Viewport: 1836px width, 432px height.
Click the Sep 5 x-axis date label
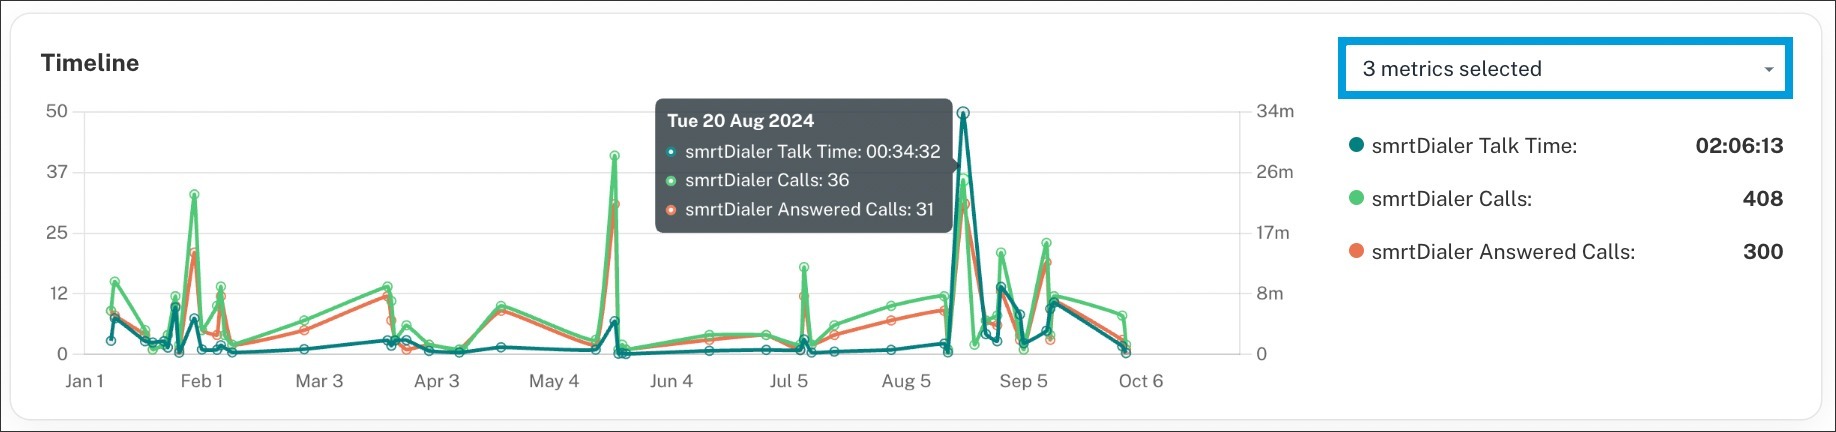(x=1023, y=381)
